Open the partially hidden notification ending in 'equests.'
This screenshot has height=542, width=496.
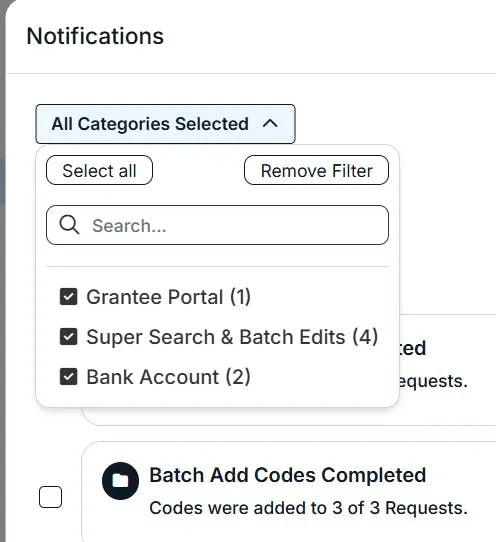coord(433,381)
